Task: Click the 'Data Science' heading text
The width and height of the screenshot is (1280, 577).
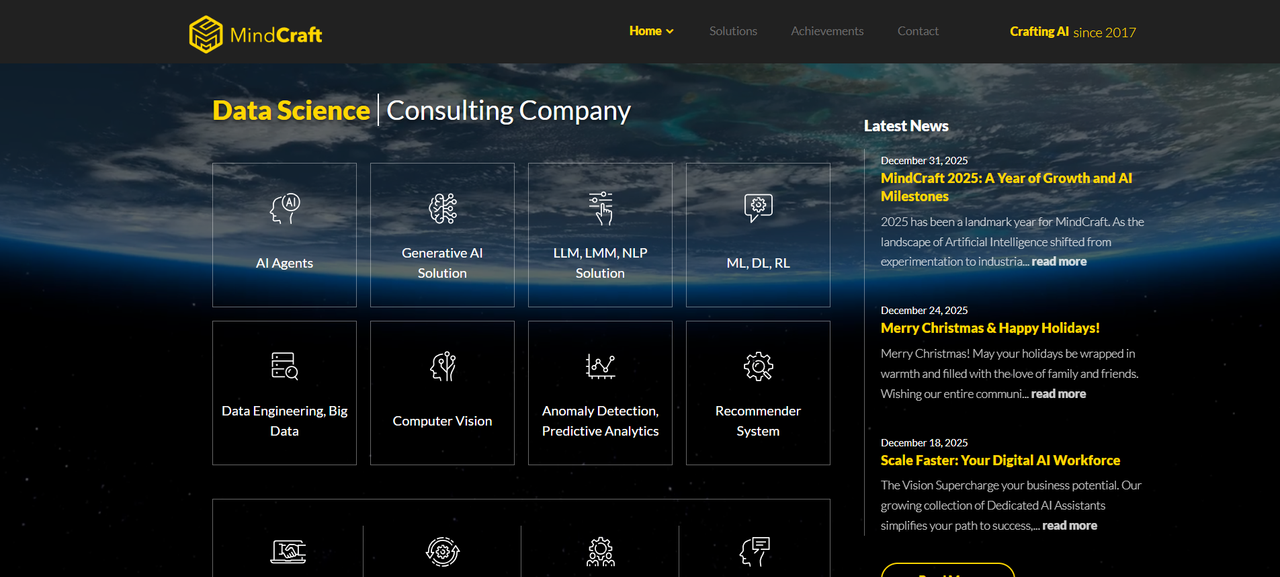Action: (291, 110)
